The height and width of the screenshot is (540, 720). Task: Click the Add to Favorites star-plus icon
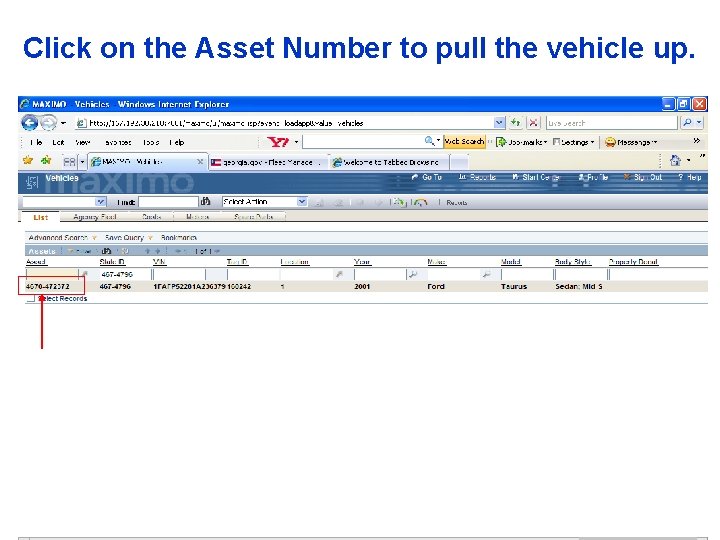pyautogui.click(x=46, y=160)
